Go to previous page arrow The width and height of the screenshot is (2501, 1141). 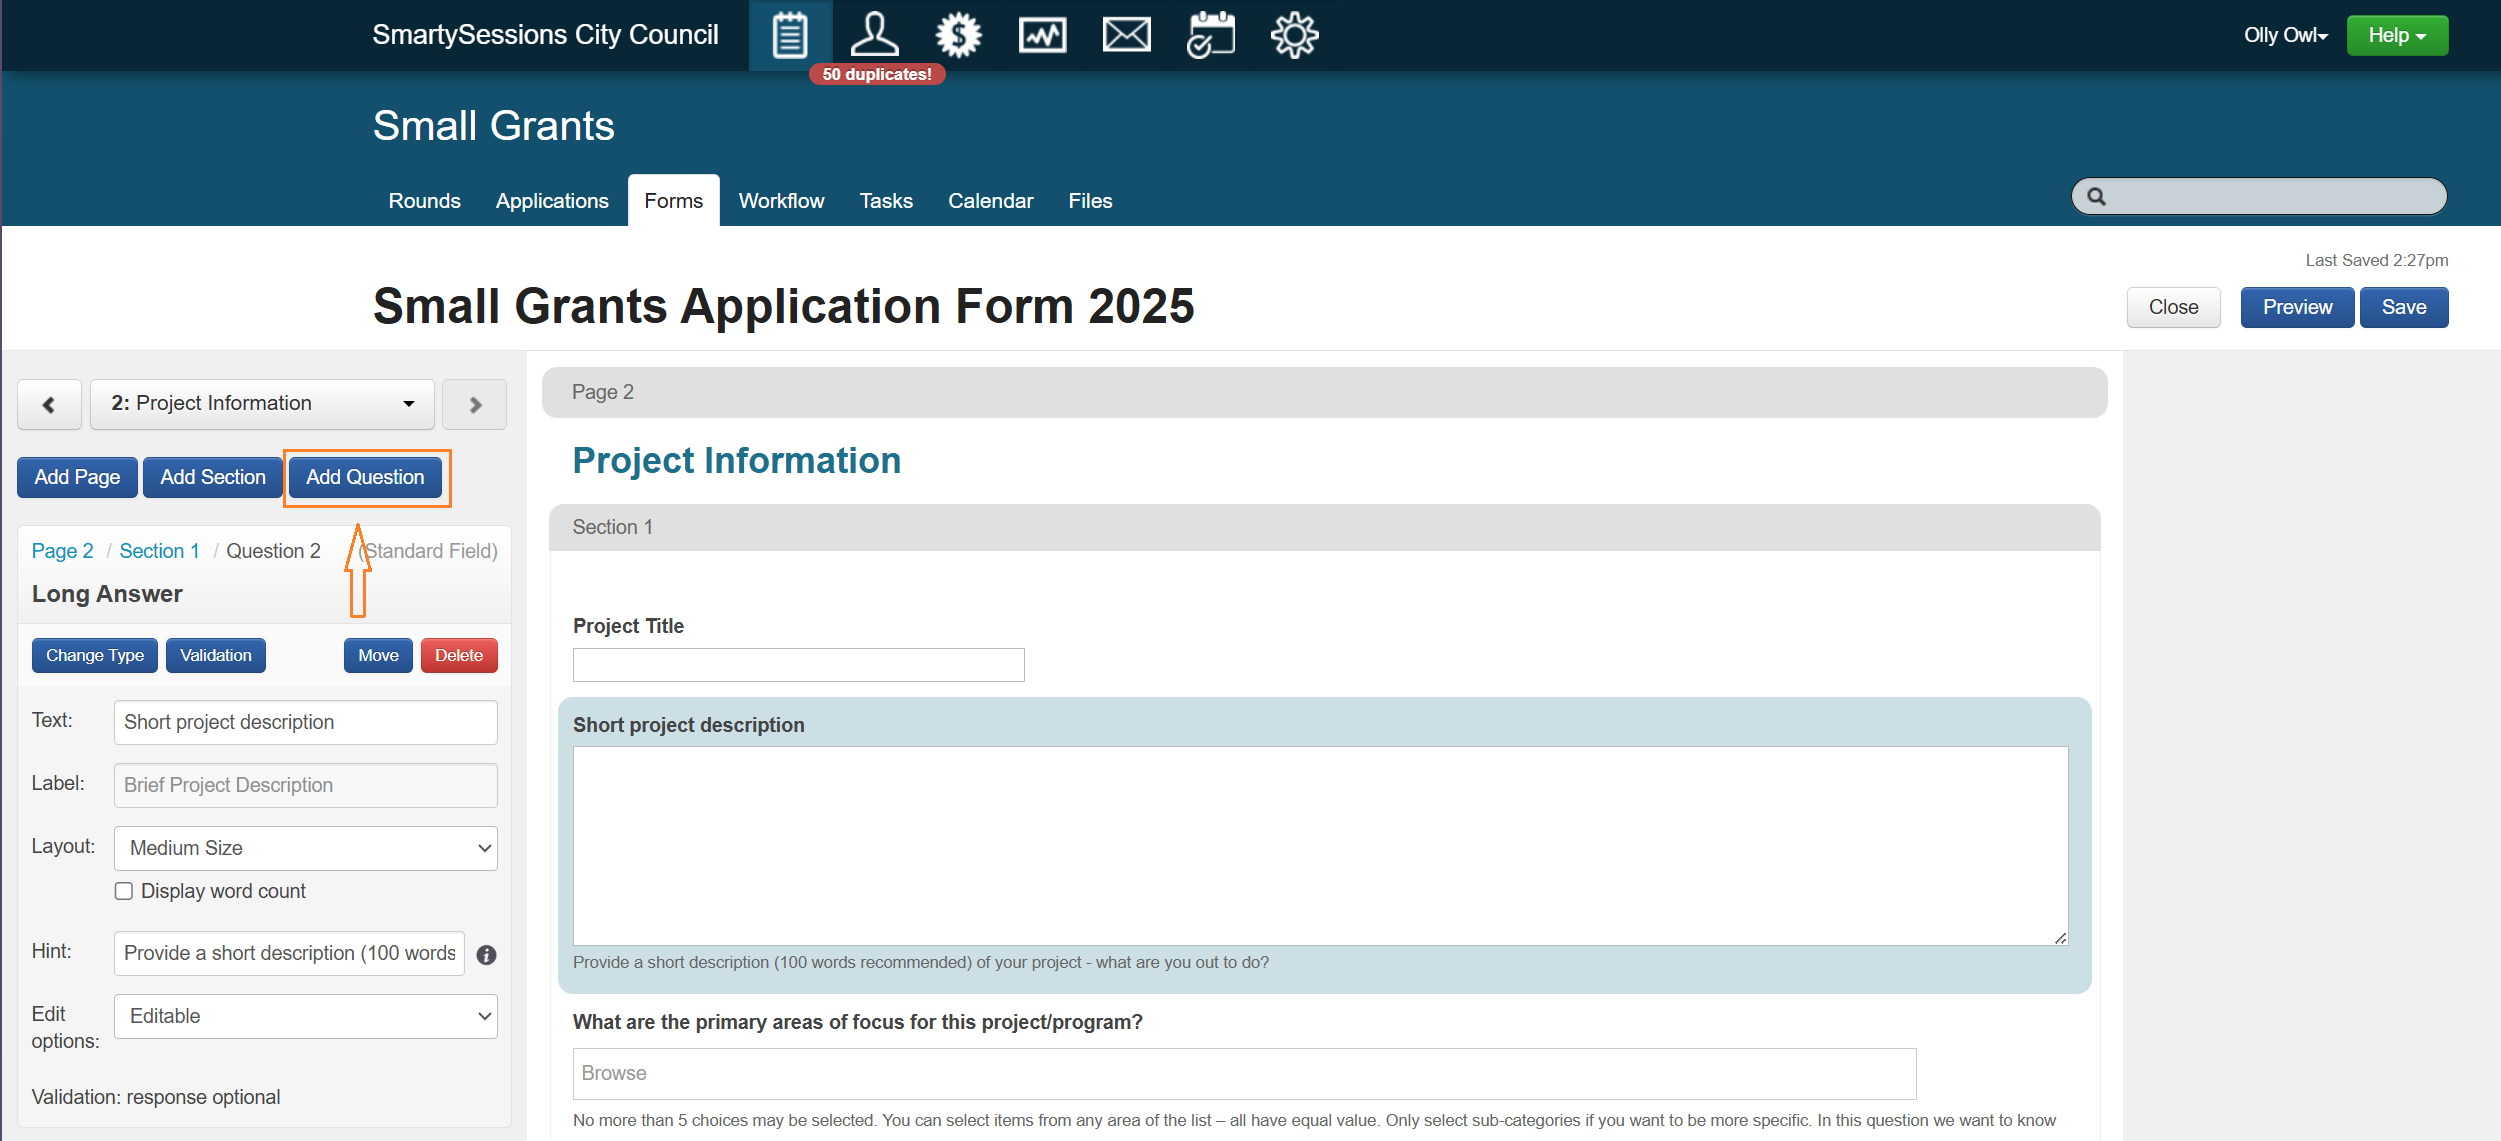point(49,405)
